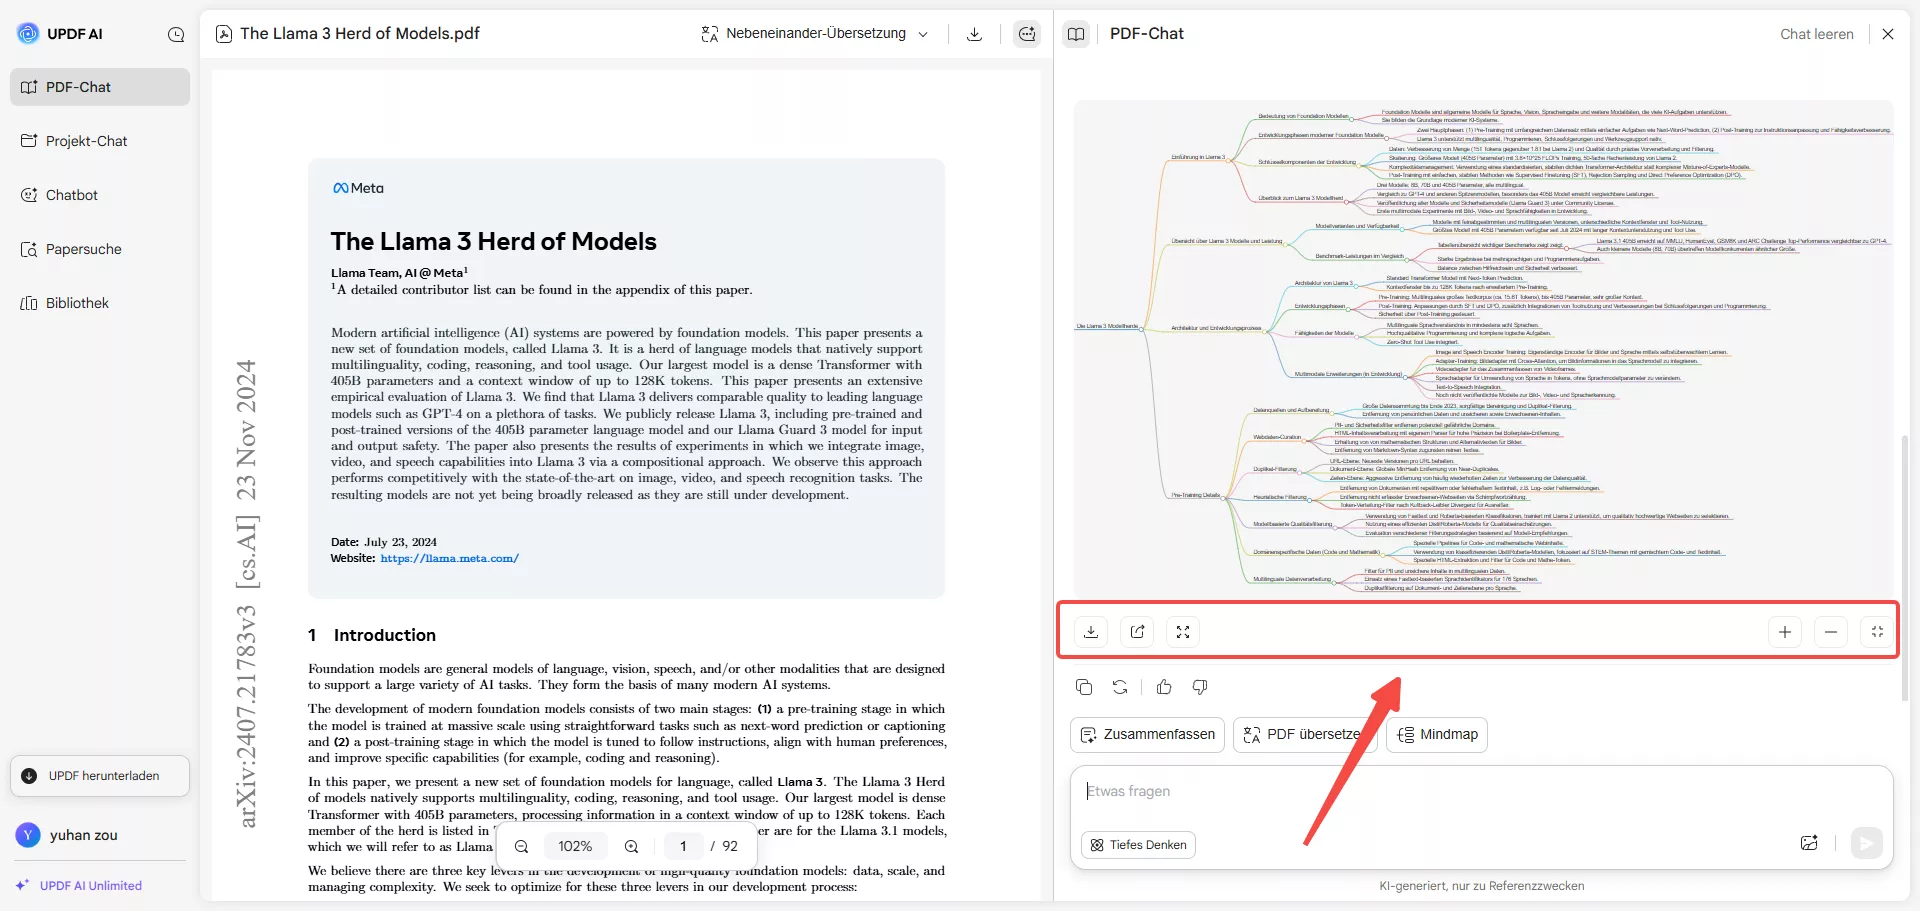
Task: Select Chatbot in sidebar
Action: click(100, 195)
